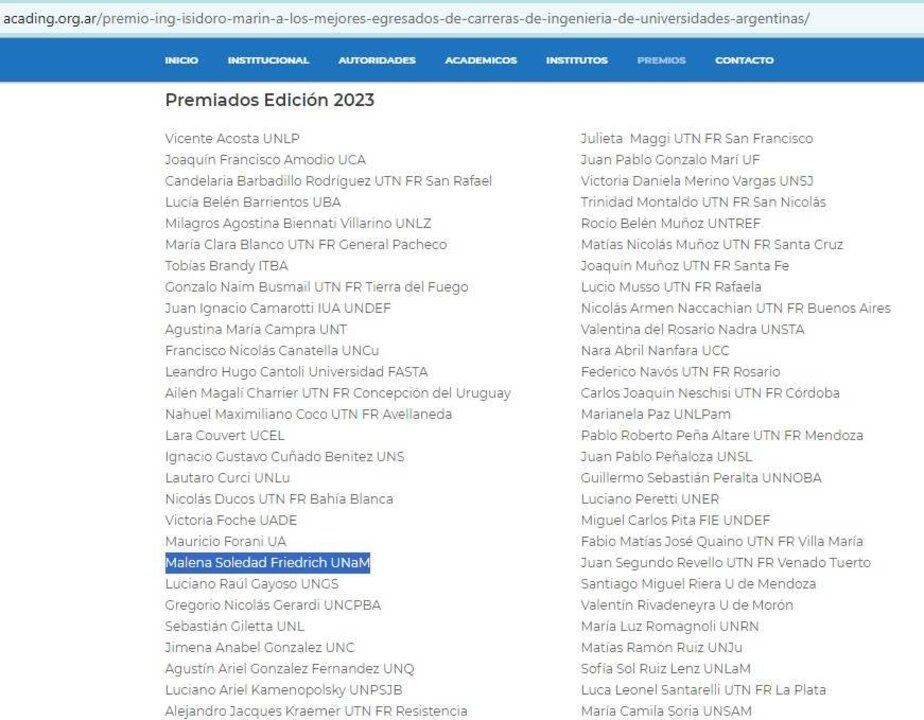This screenshot has width=924, height=720.
Task: Open the AUTORIDADES menu item
Action: 377,60
